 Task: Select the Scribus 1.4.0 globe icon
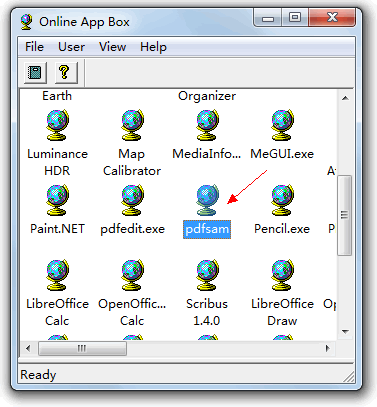click(207, 275)
